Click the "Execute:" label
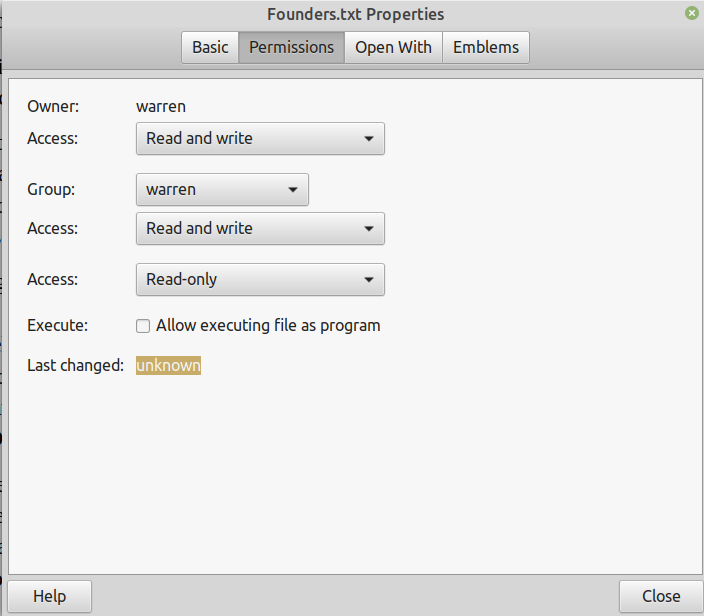The height and width of the screenshot is (616, 704). point(58,326)
